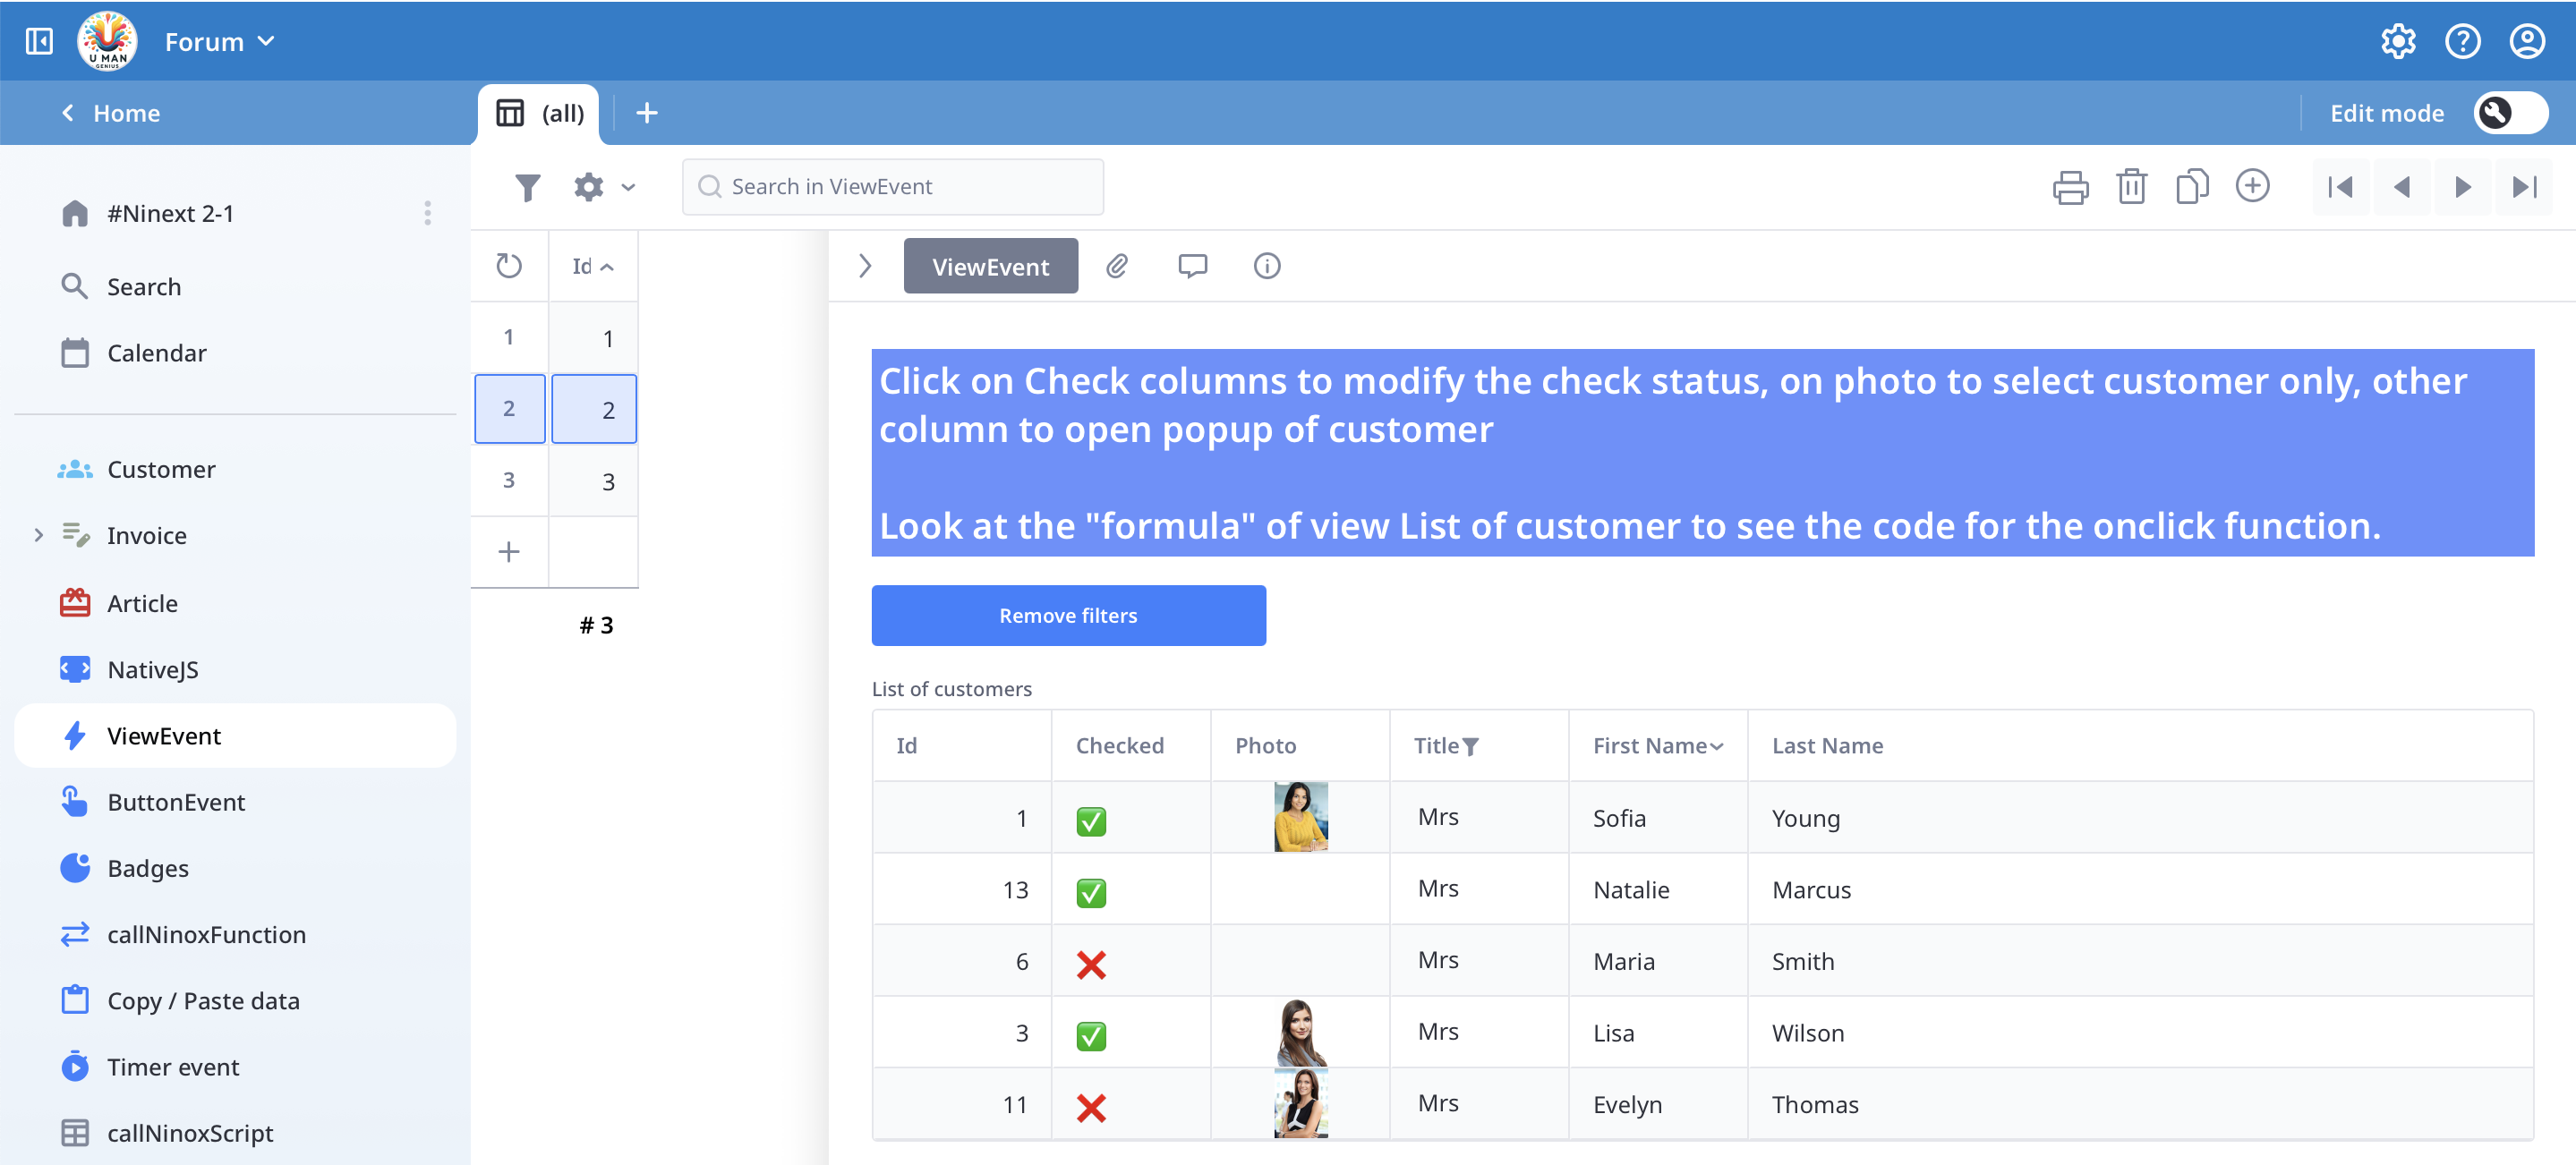Click the filter funnel icon
Screen dimensions: 2576x1165
tap(527, 187)
